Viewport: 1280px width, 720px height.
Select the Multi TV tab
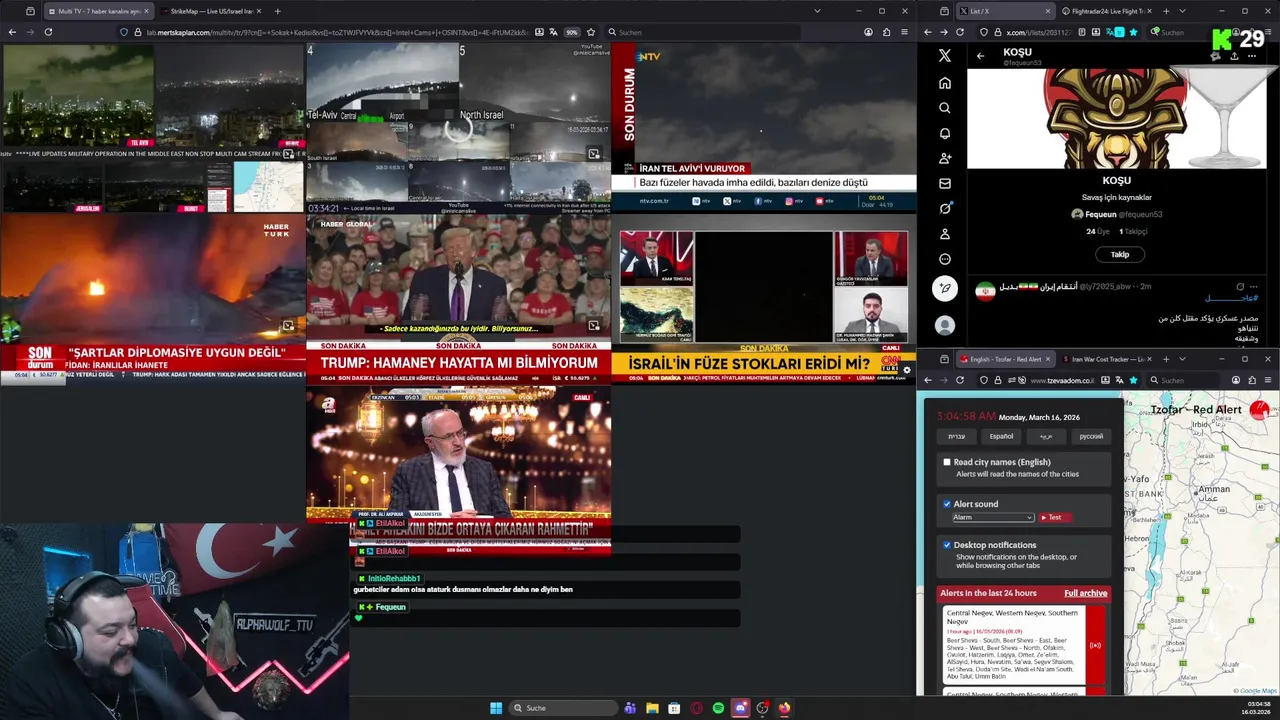(x=98, y=11)
